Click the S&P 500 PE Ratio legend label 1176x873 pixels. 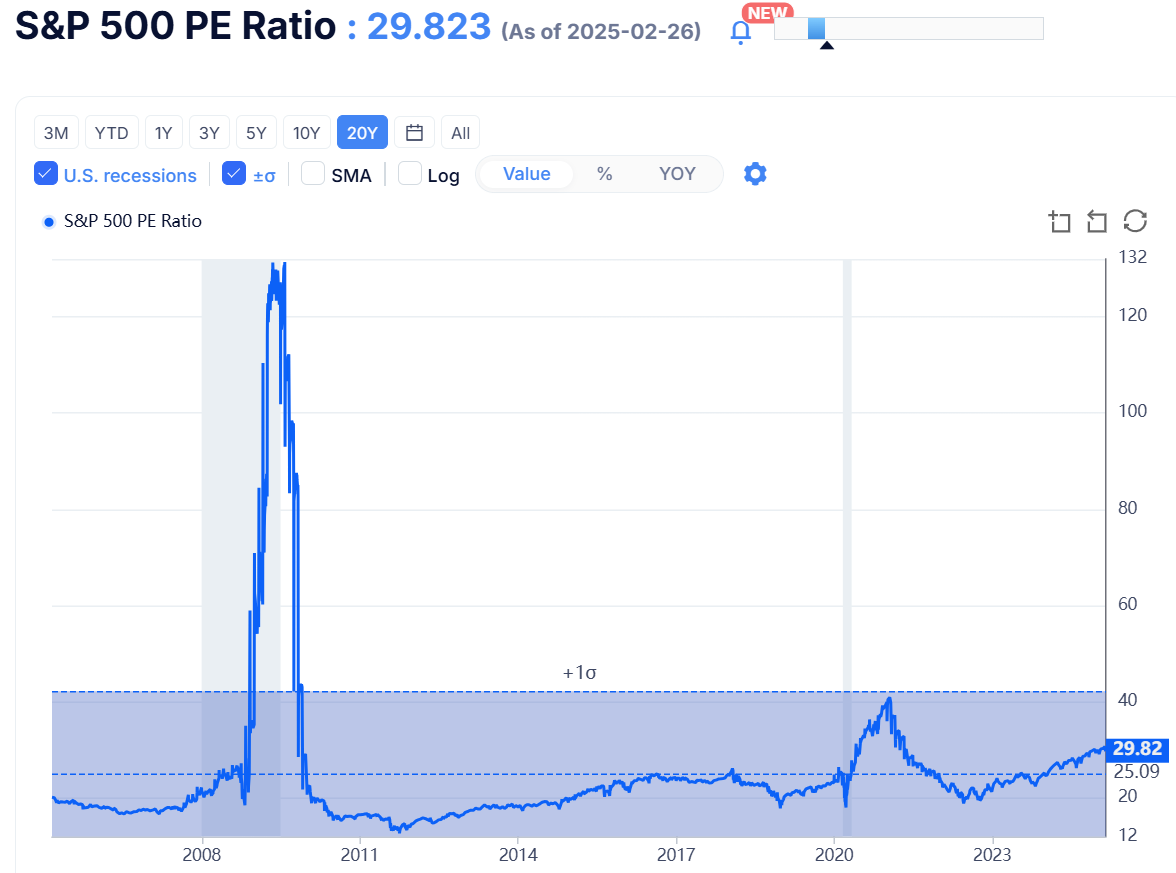[x=133, y=221]
